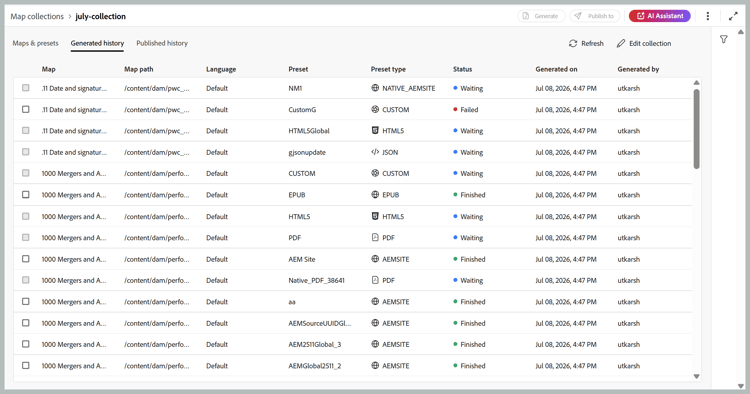Select checkbox of the AEMSourceUUIDGl row

click(x=26, y=323)
